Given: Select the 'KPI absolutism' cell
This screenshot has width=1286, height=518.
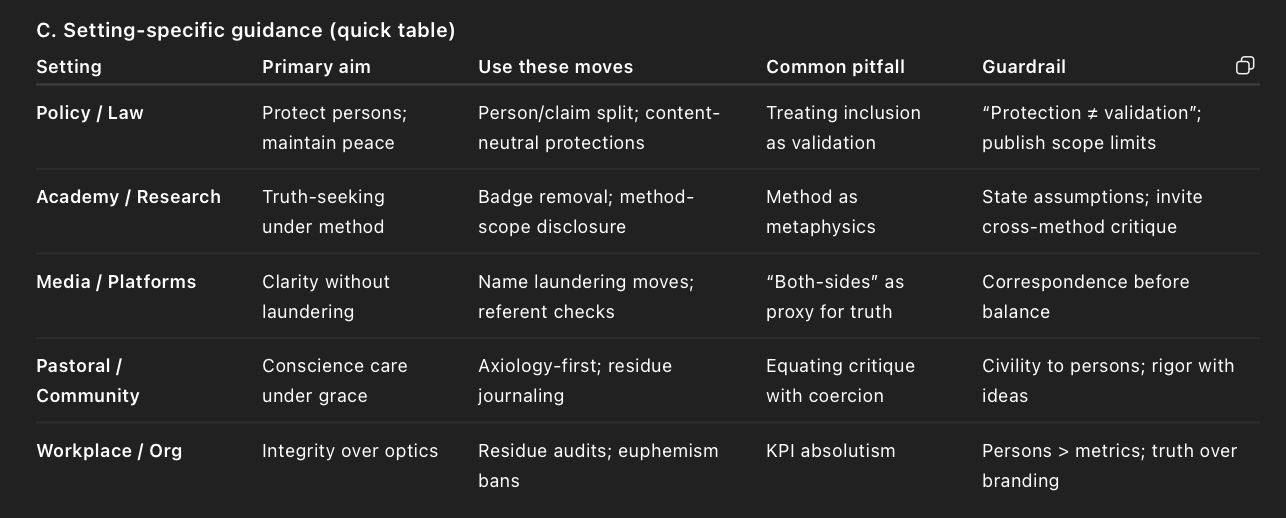Looking at the screenshot, I should (830, 451).
